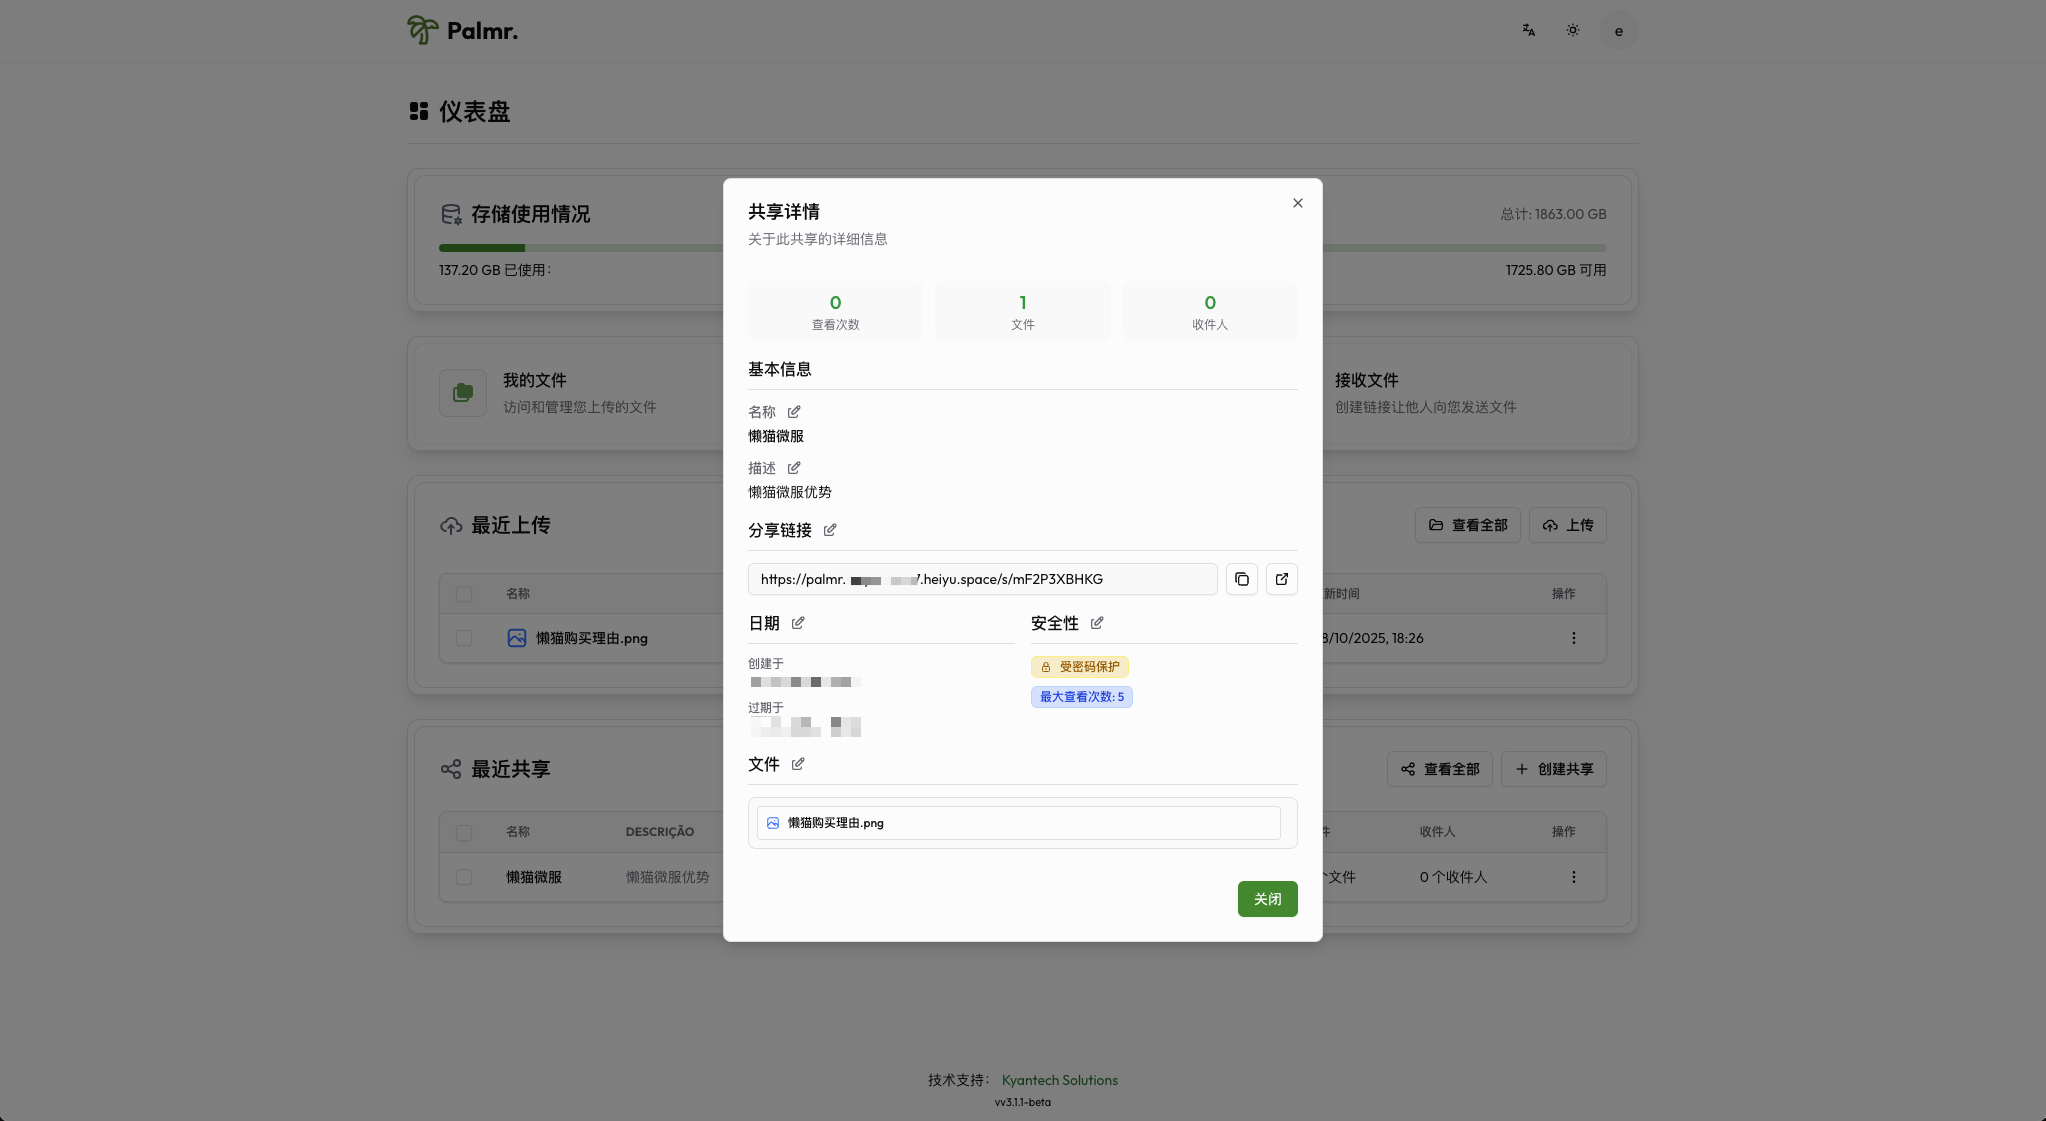Edit the share link pencil icon
This screenshot has height=1121, width=2046.
pyautogui.click(x=830, y=530)
